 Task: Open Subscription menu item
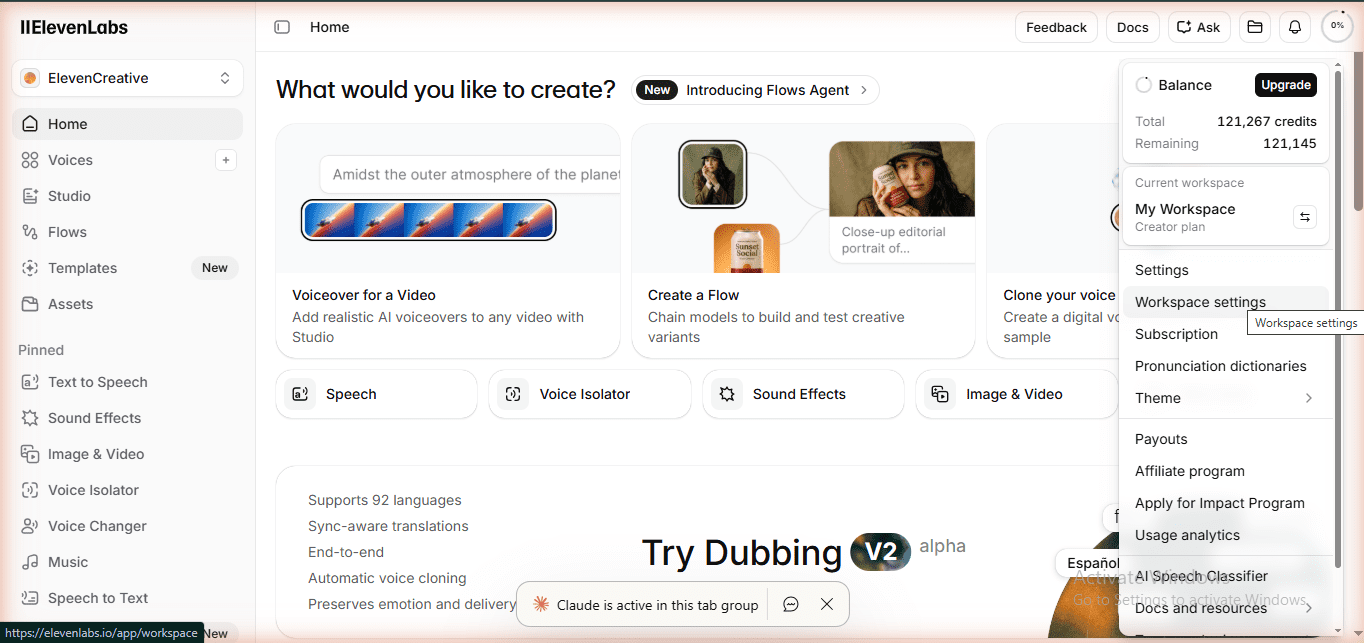coord(1226,334)
